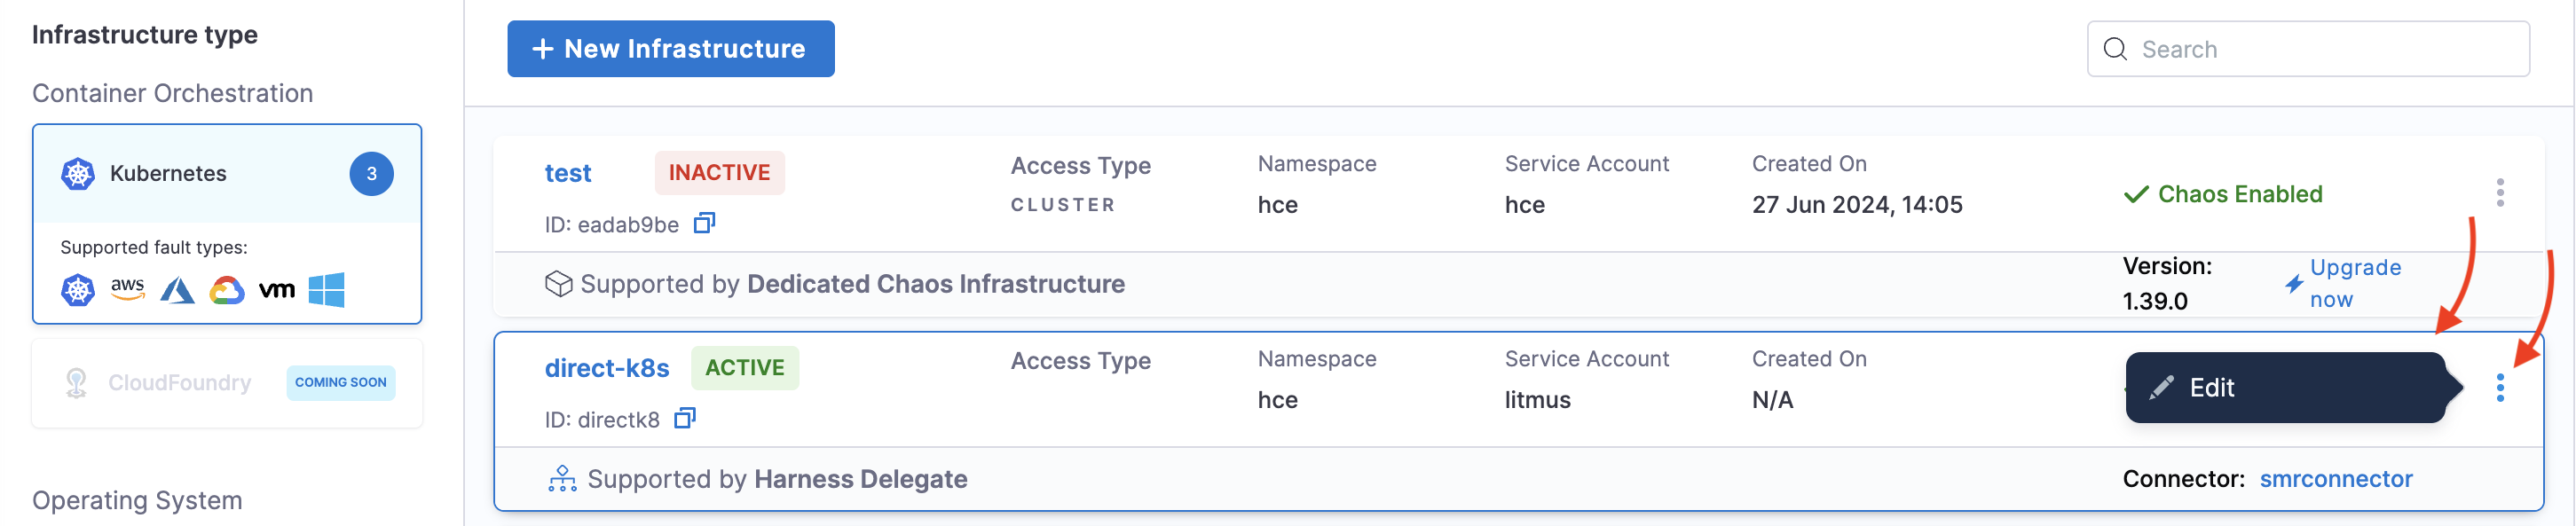
Task: Focus the Search input field
Action: click(x=2330, y=49)
